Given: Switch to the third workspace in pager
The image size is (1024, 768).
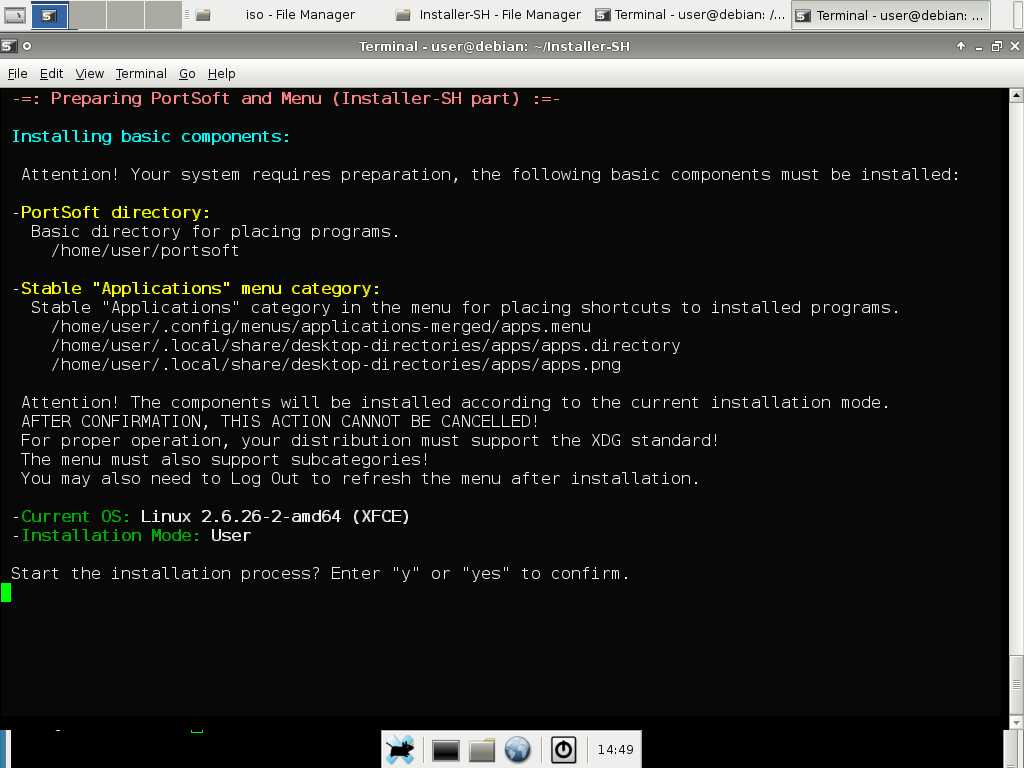Looking at the screenshot, I should click(125, 15).
